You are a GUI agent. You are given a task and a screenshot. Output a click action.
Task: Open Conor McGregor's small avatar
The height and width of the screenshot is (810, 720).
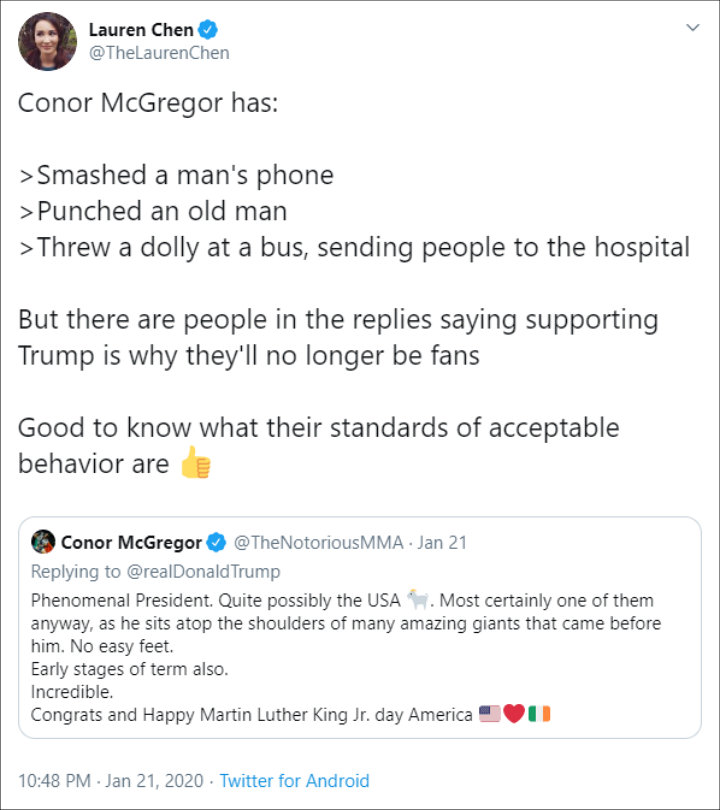(43, 542)
